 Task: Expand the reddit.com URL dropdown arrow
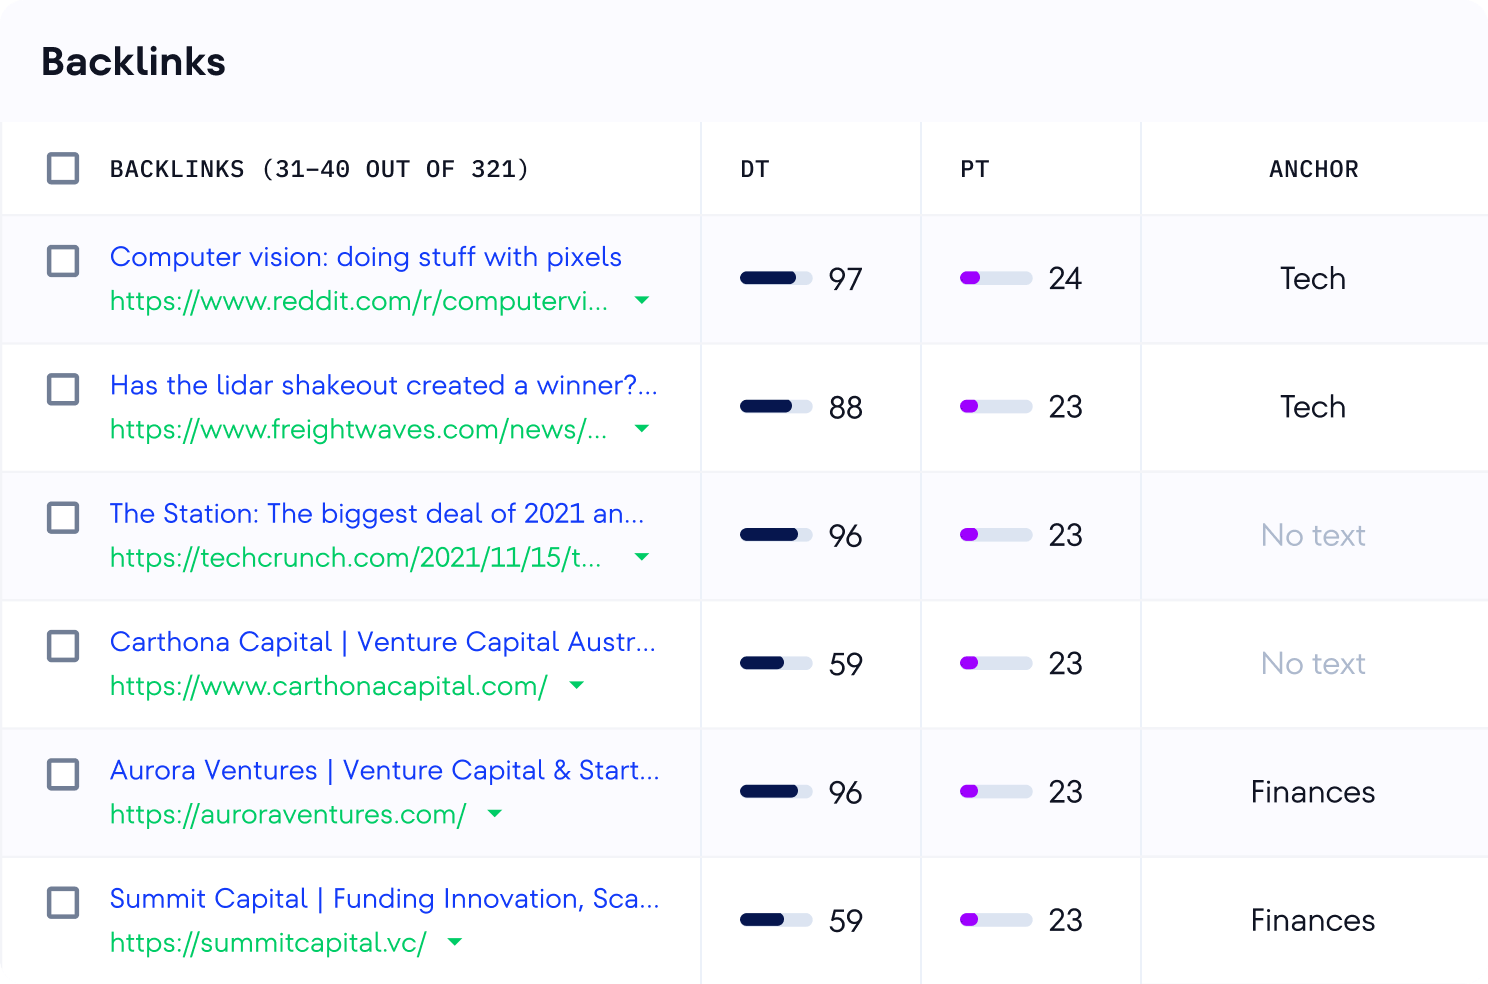tap(642, 300)
